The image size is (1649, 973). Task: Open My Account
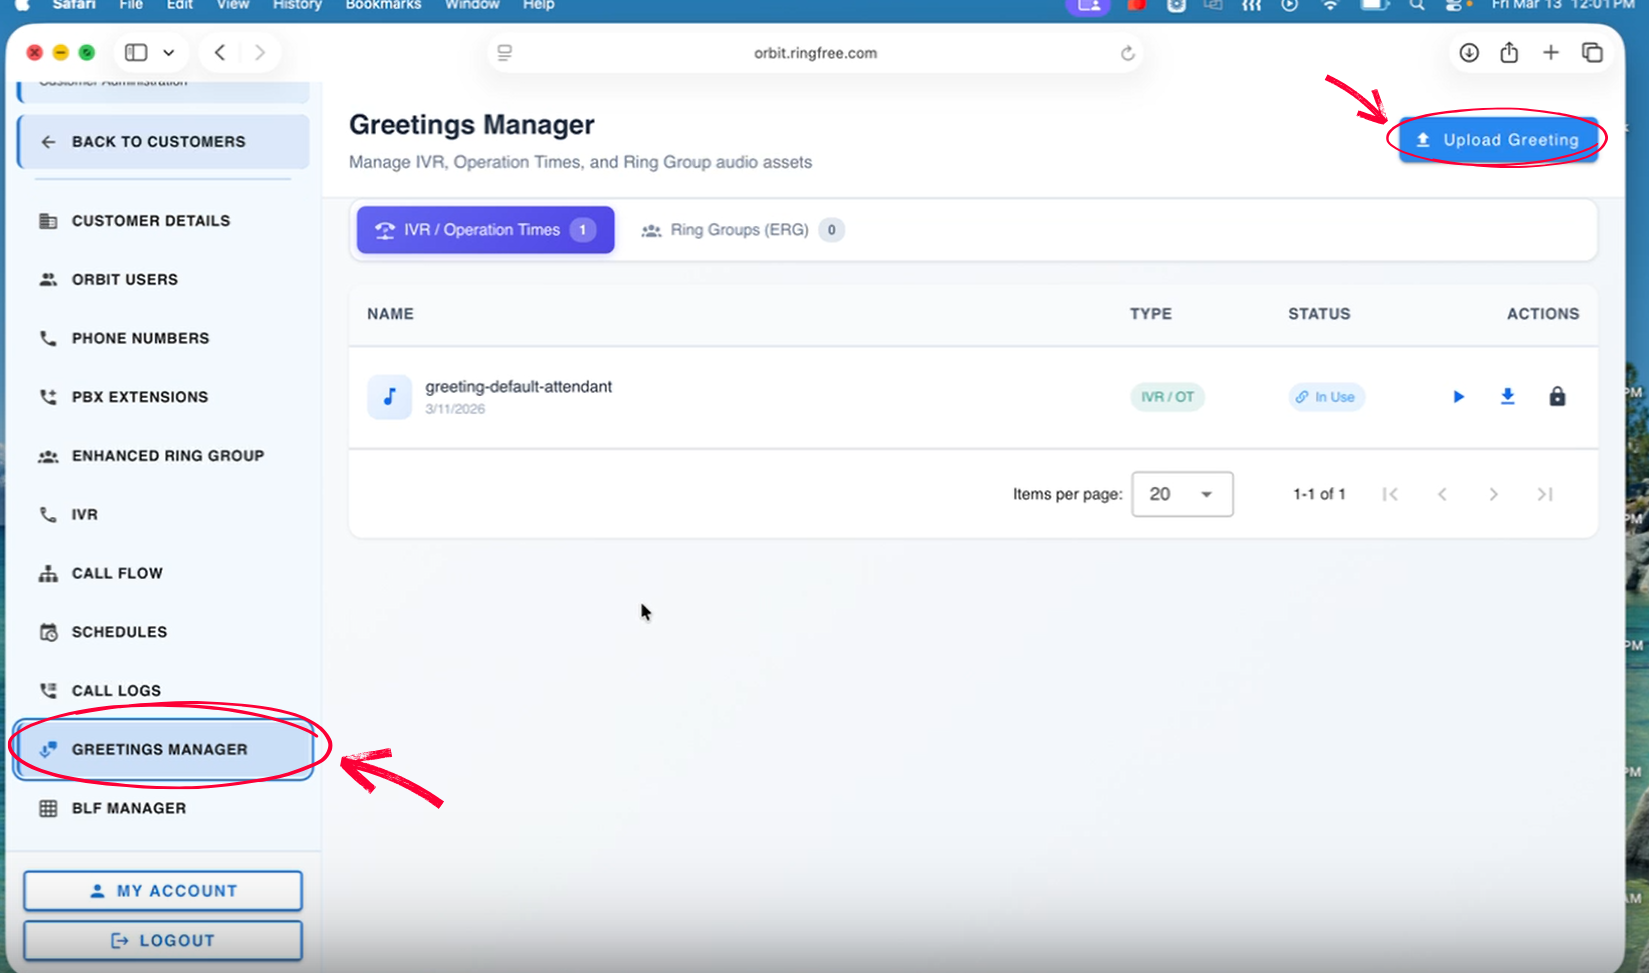click(x=163, y=891)
